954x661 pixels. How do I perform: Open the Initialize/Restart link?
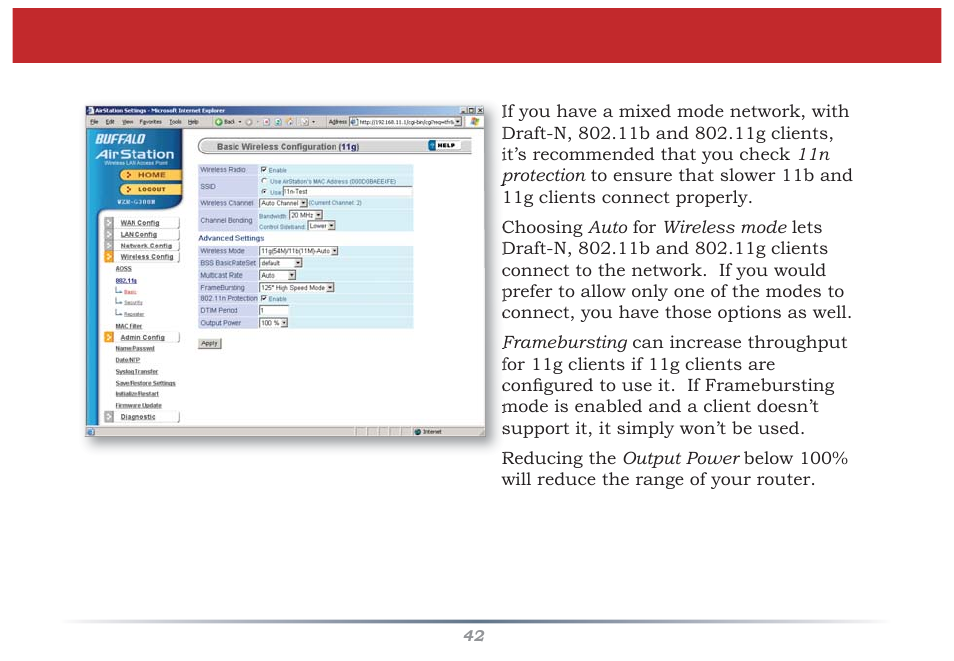pyautogui.click(x=137, y=394)
